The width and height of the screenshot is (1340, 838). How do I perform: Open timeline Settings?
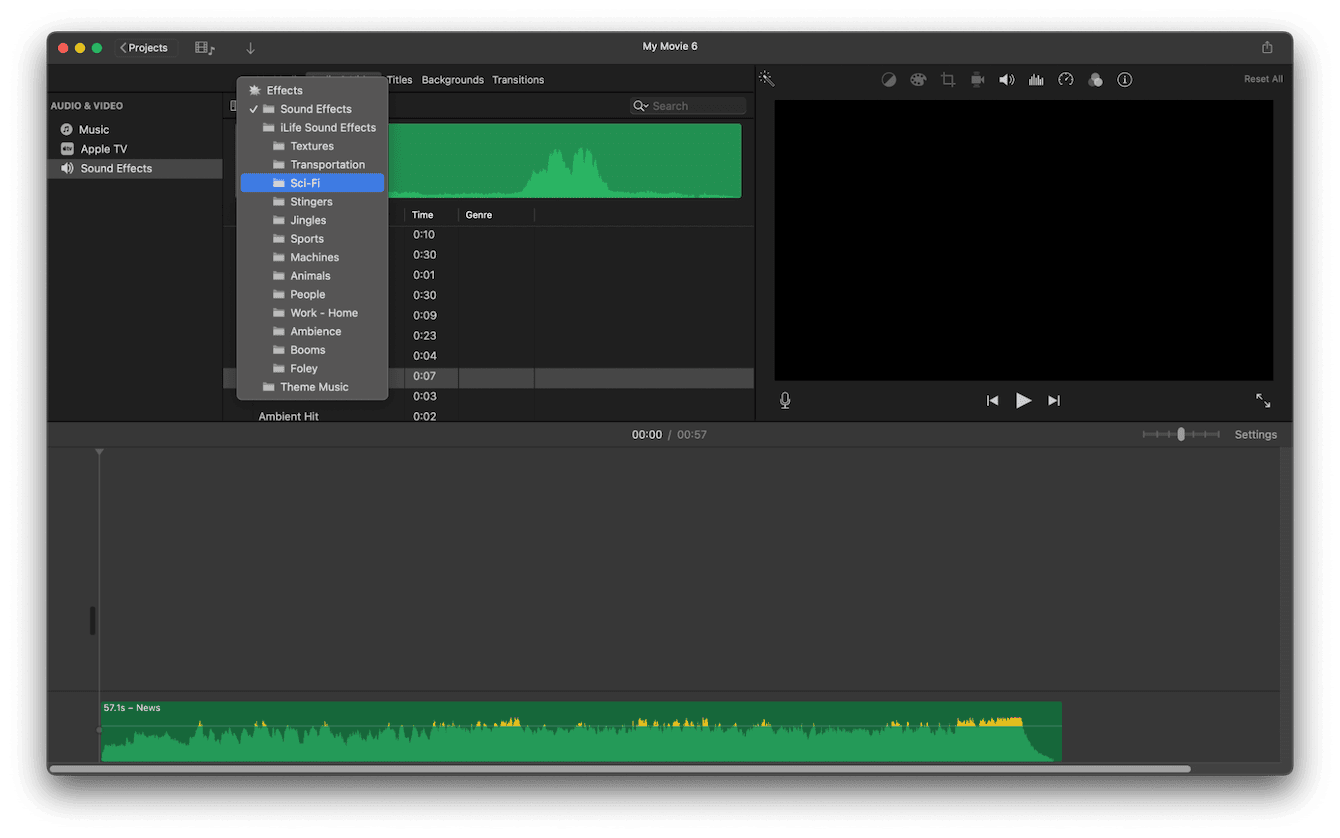click(1255, 435)
